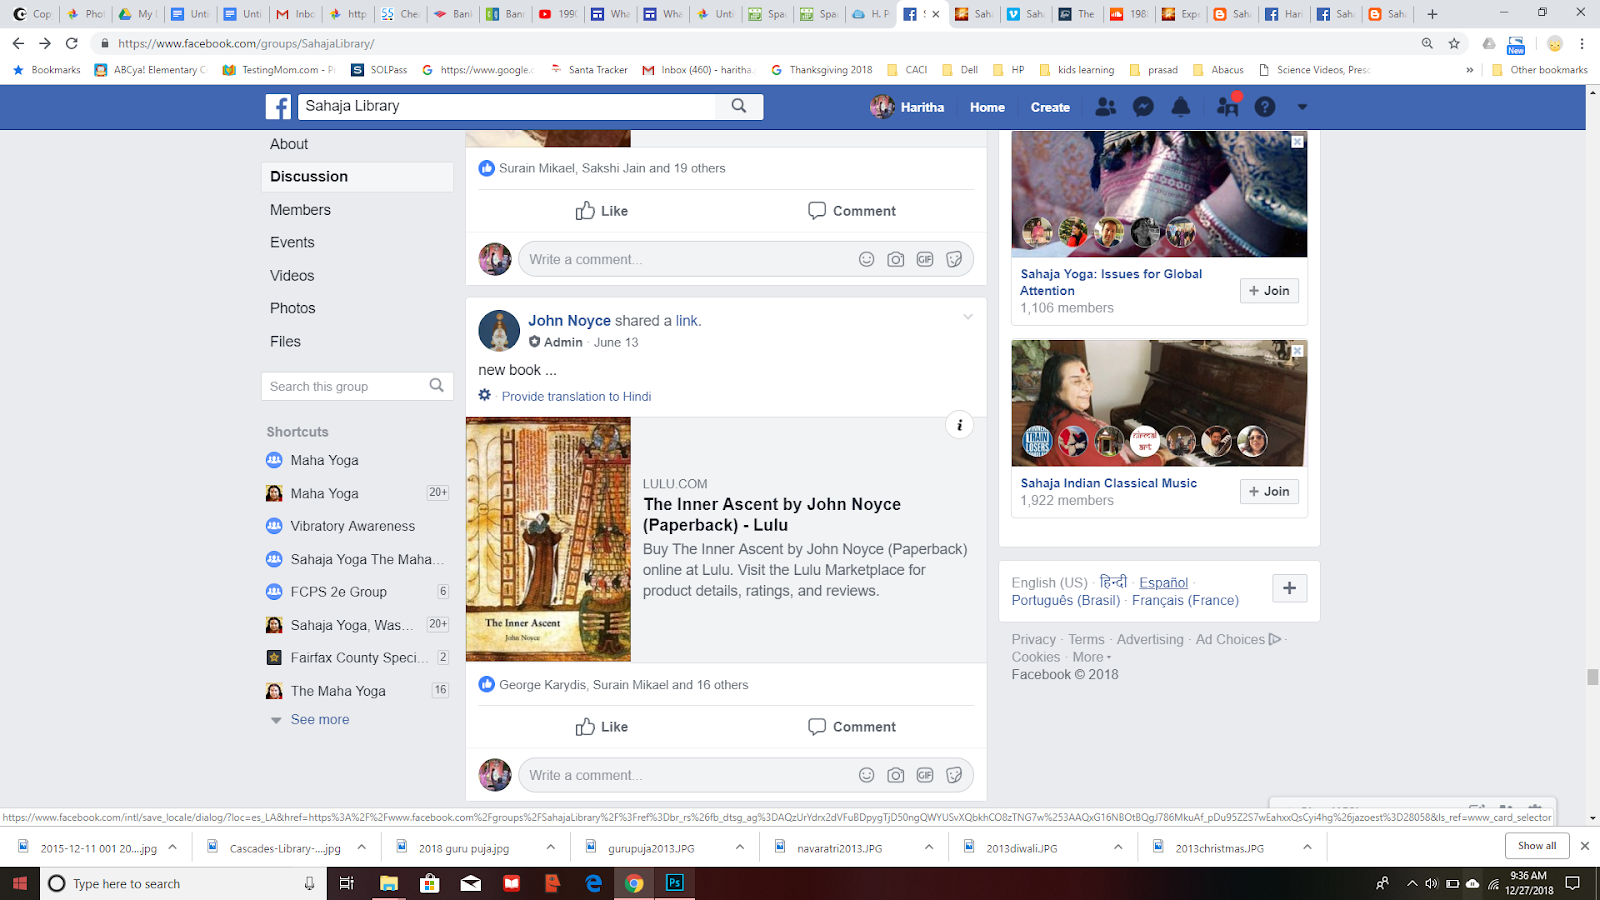The width and height of the screenshot is (1600, 900).
Task: Click camera icon in lower comment box
Action: click(x=896, y=775)
